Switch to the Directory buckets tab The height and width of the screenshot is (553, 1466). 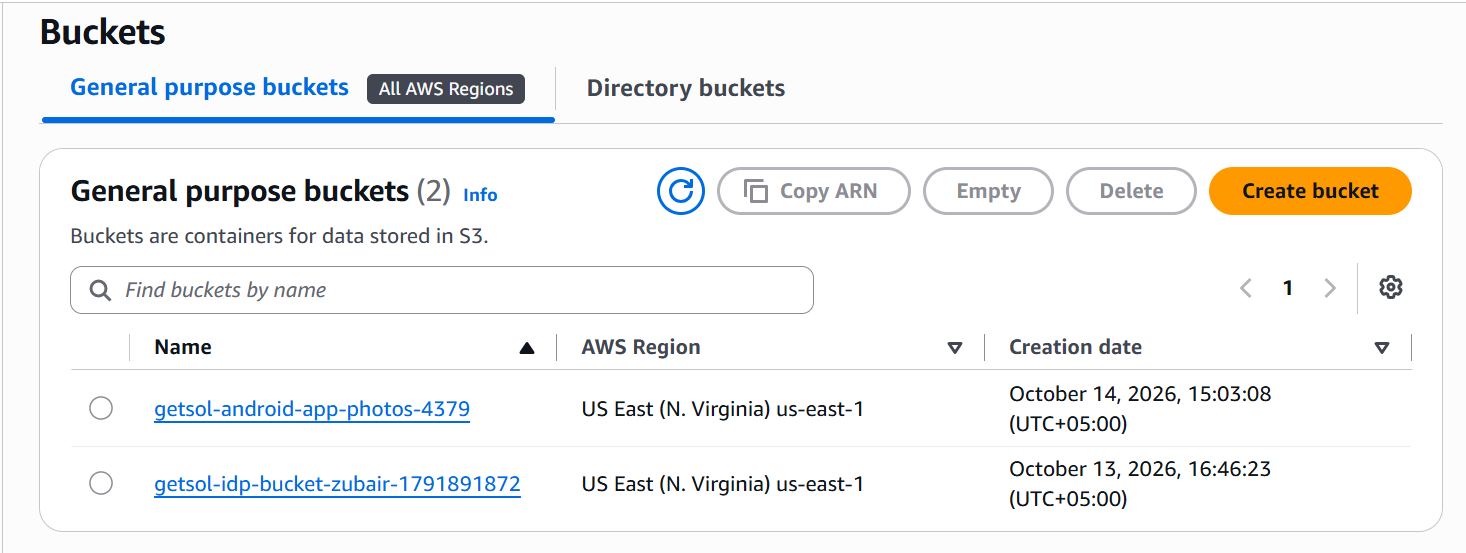click(686, 88)
